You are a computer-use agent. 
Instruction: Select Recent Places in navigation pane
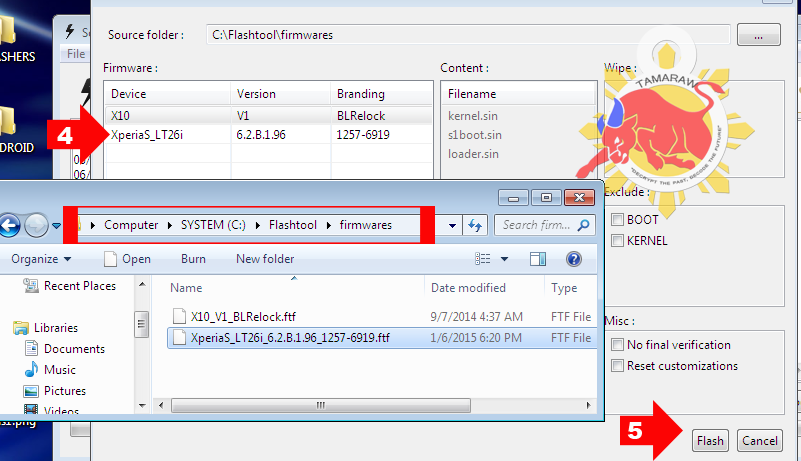tap(70, 286)
